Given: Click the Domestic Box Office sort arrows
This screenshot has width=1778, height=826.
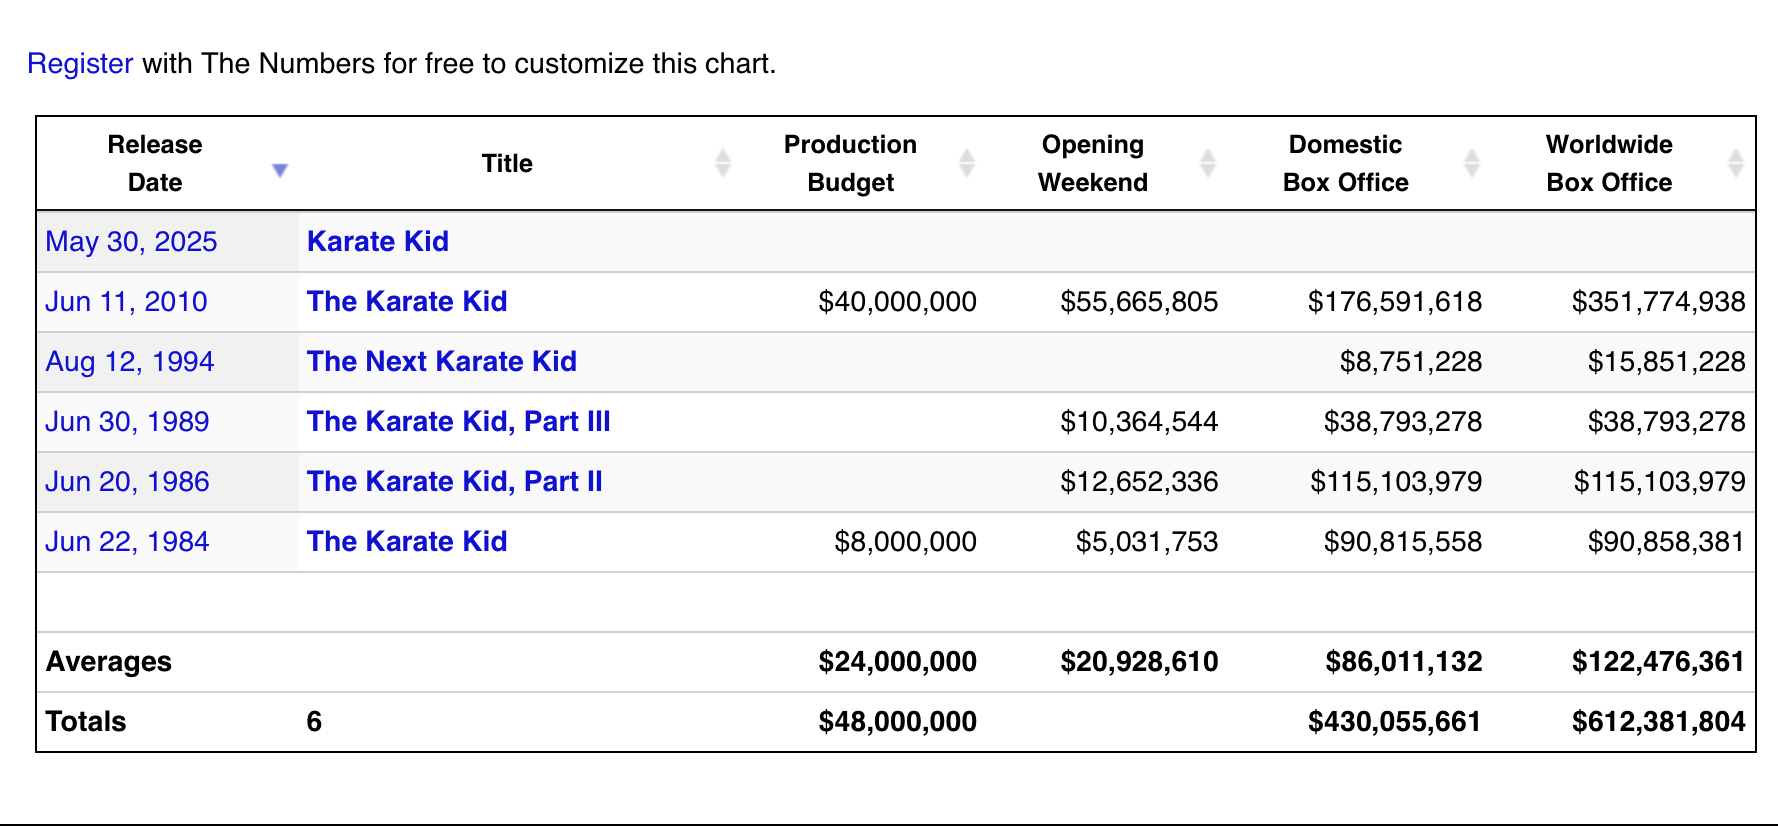Looking at the screenshot, I should pos(1472,163).
